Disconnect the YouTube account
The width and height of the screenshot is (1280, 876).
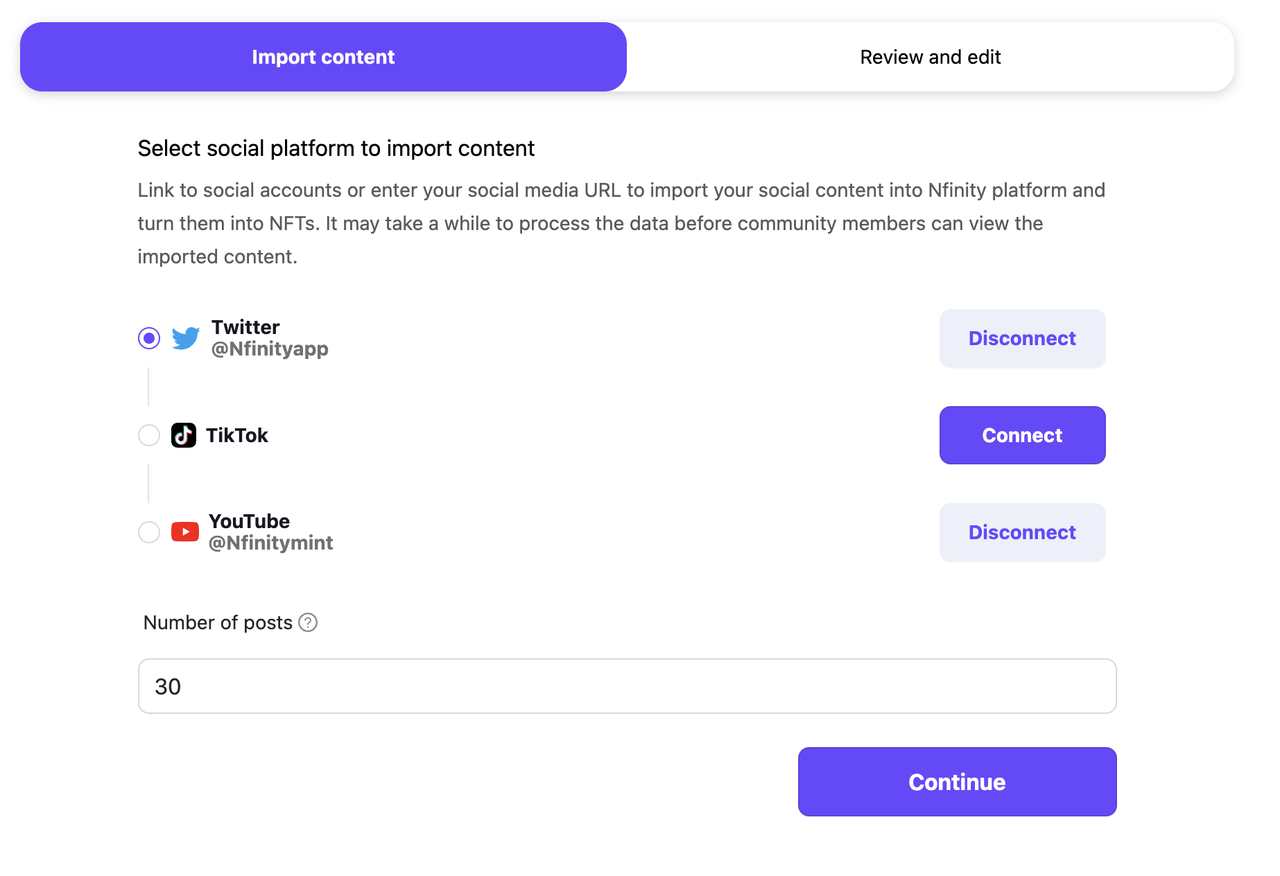click(1022, 532)
